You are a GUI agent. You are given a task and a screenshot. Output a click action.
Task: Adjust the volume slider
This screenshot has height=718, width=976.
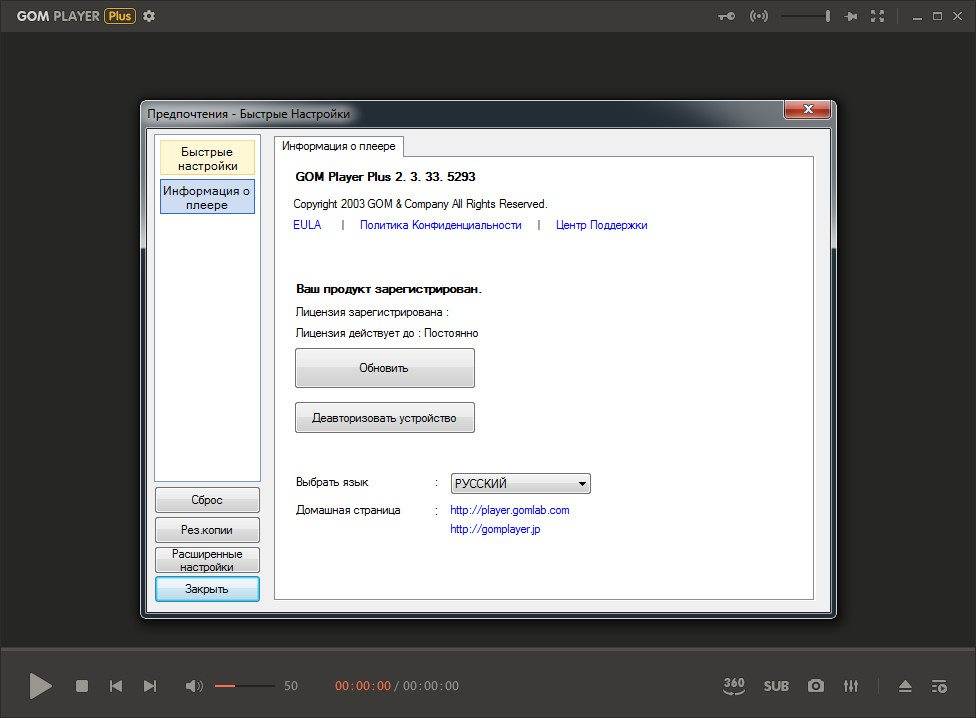point(244,686)
